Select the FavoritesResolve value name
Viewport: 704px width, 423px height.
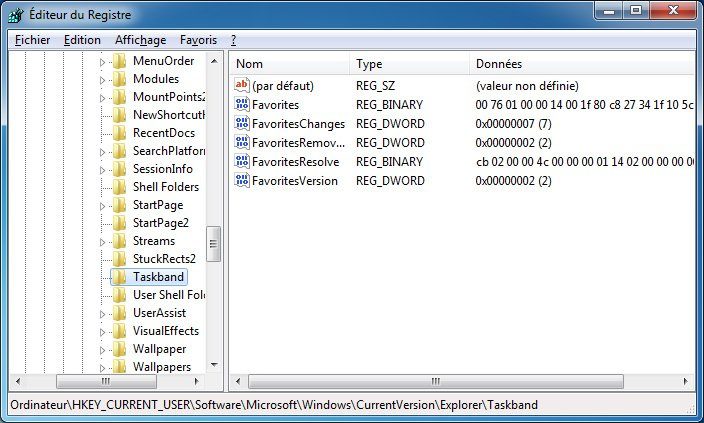tap(295, 162)
